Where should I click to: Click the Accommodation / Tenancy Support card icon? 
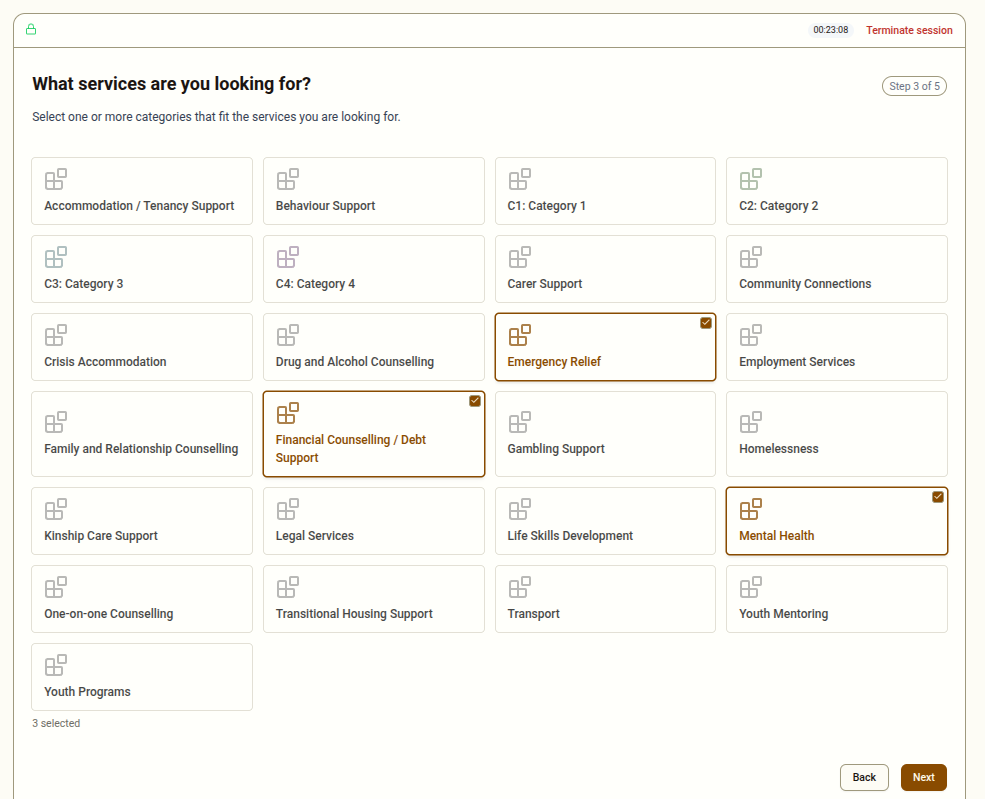(x=55, y=178)
